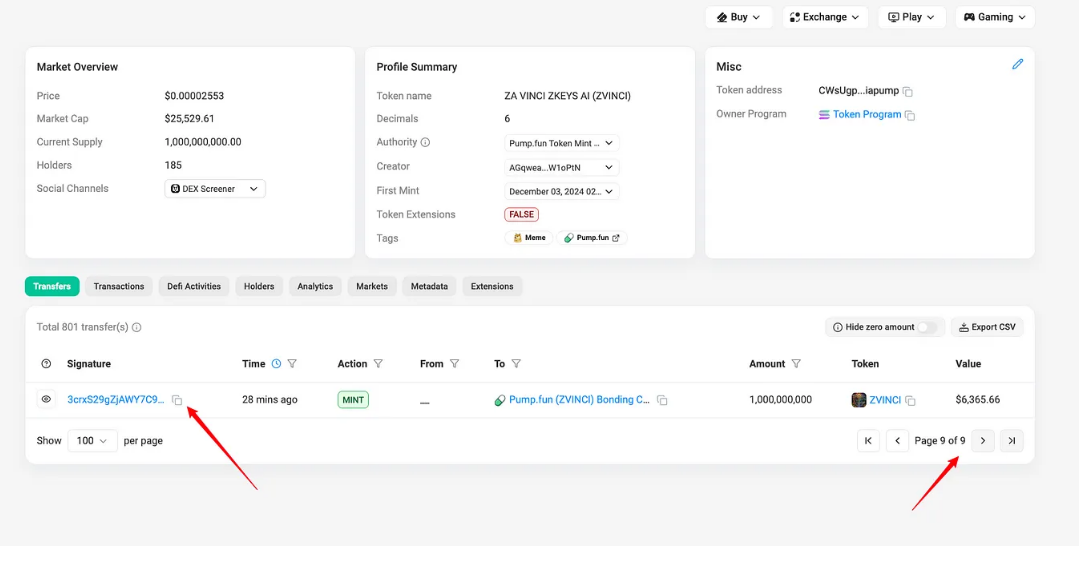Open the Defi Activities tab
Image resolution: width=1079 pixels, height=565 pixels.
click(194, 286)
